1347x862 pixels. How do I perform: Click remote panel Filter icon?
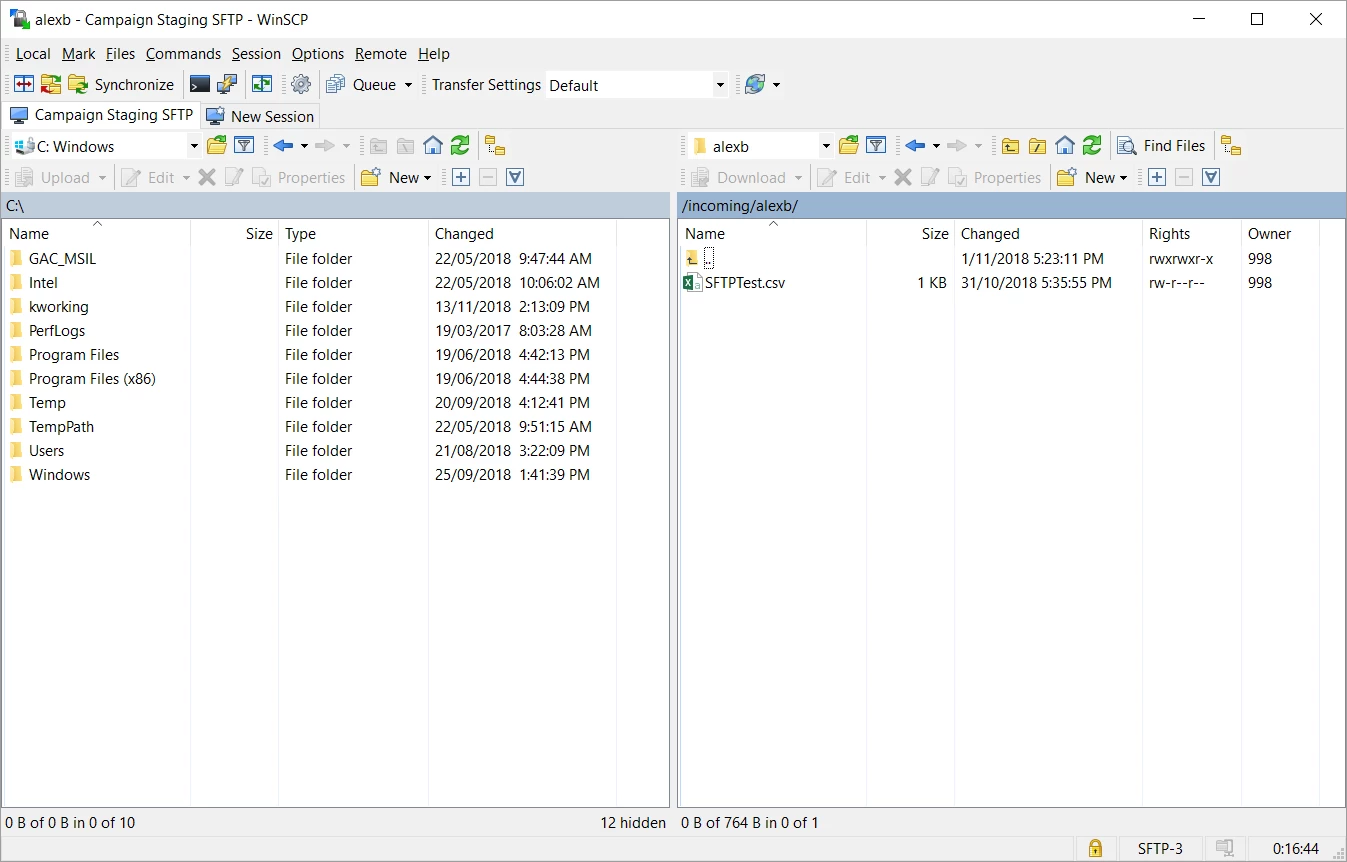(876, 146)
